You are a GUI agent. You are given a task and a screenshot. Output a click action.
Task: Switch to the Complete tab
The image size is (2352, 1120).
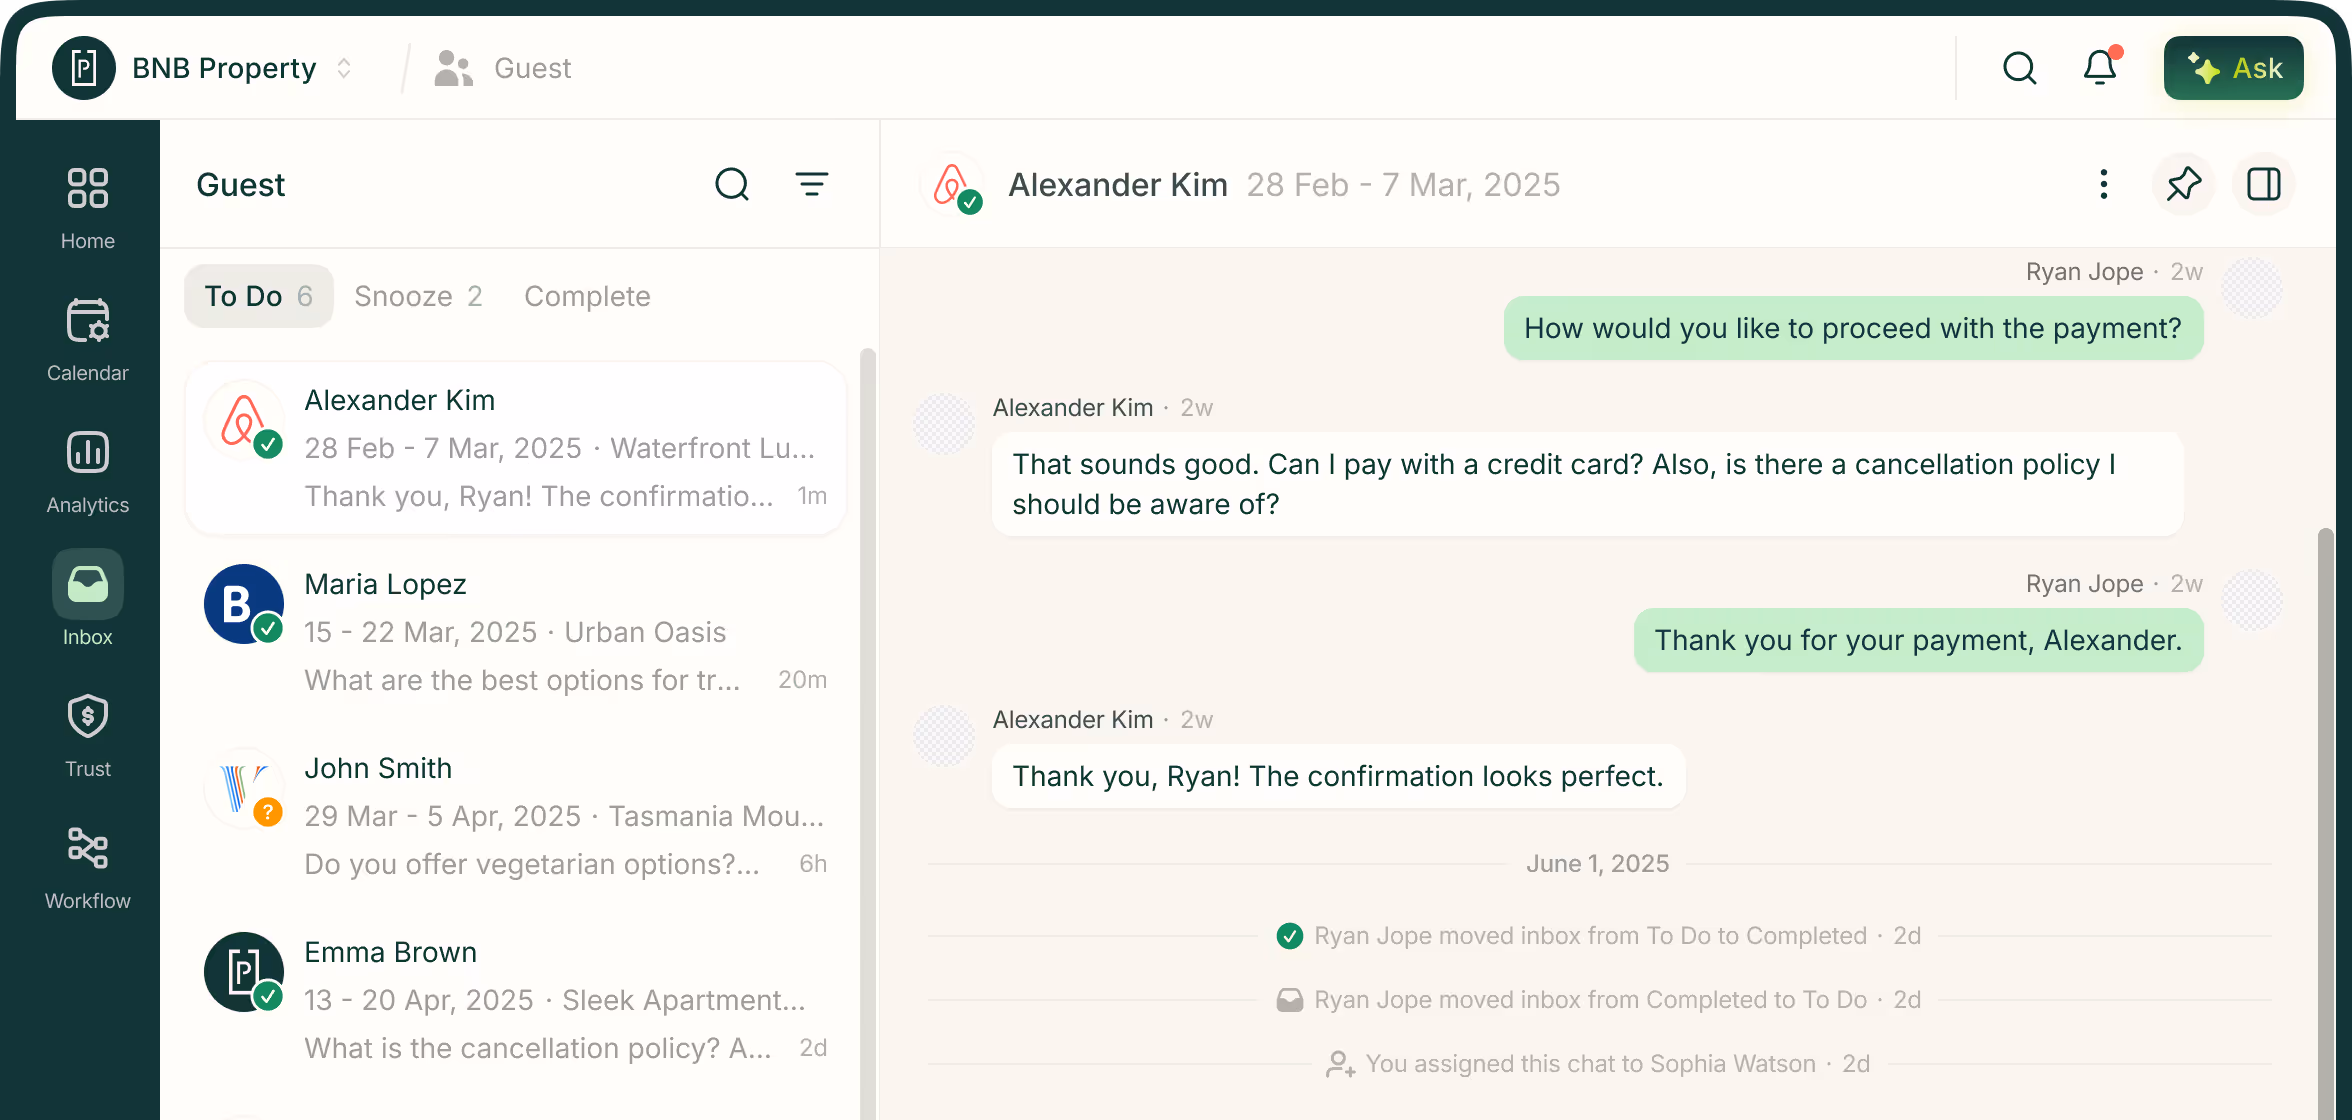click(587, 296)
